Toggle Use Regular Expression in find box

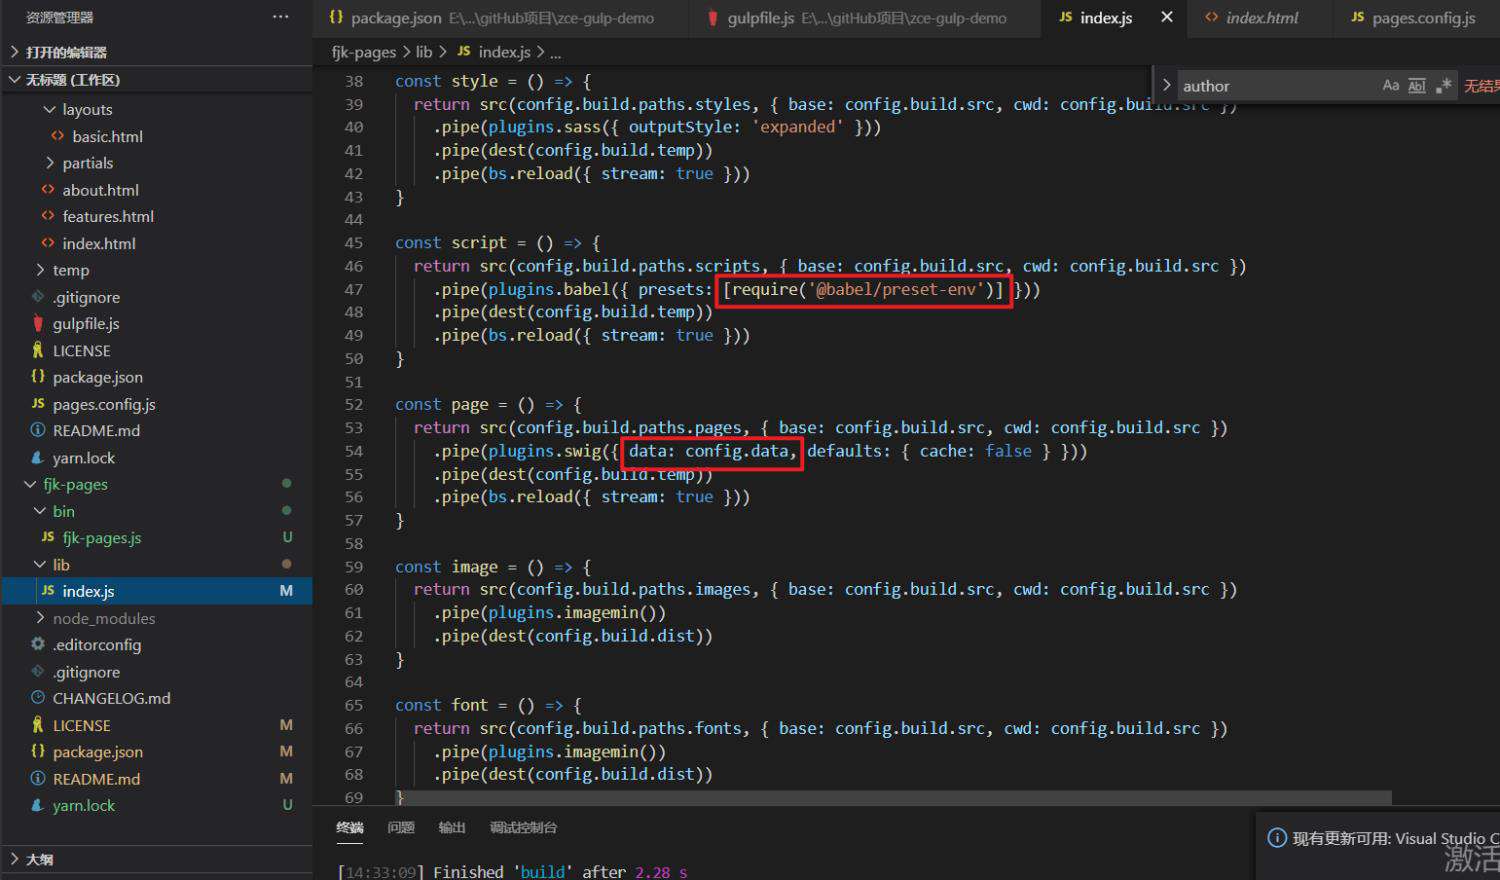[x=1443, y=86]
